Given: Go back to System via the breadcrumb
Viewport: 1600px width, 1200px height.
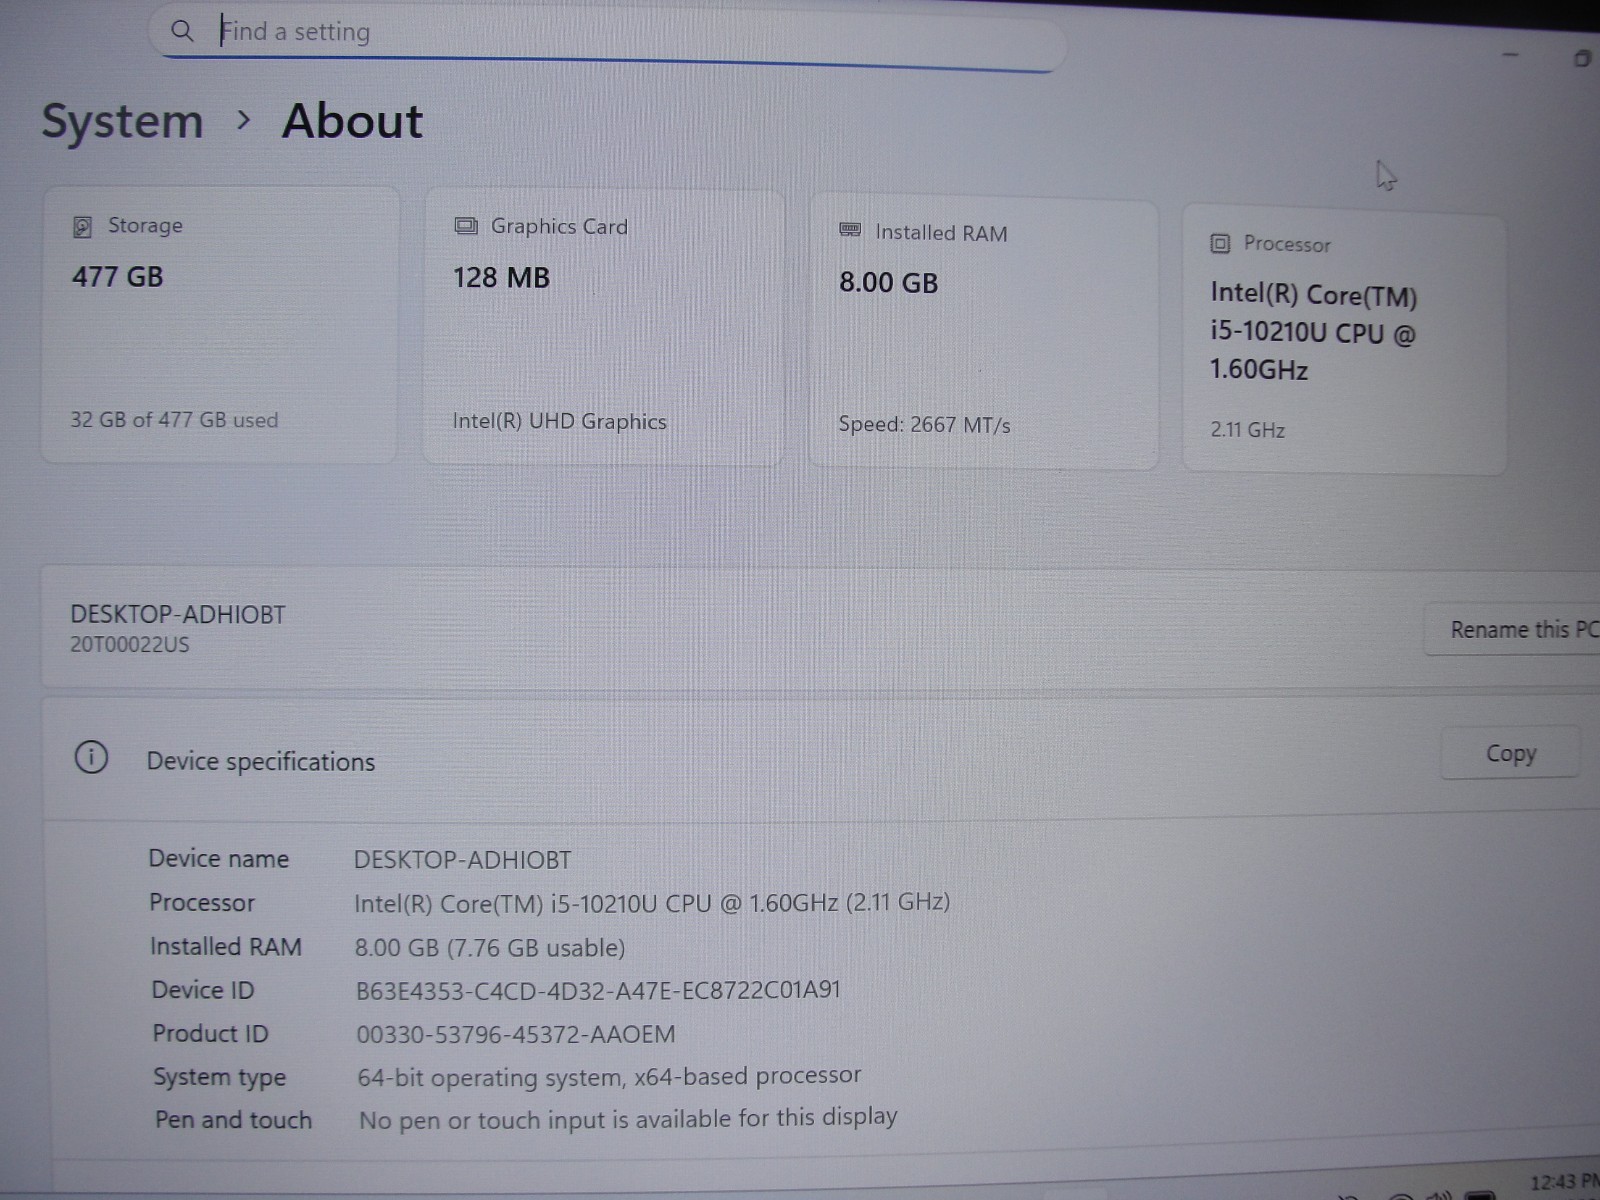Looking at the screenshot, I should point(122,122).
